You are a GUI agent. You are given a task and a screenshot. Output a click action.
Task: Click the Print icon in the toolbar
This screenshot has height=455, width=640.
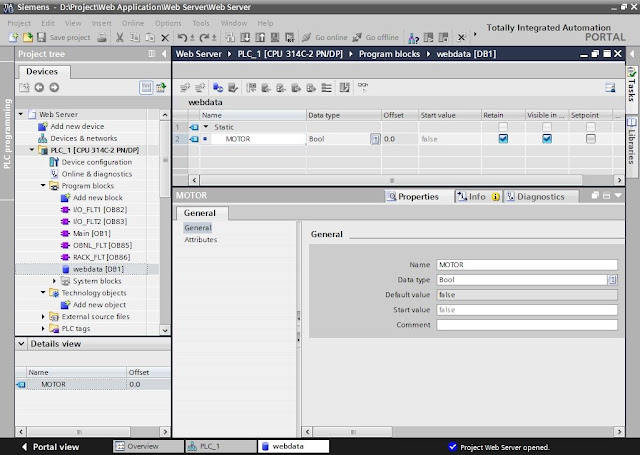click(102, 38)
